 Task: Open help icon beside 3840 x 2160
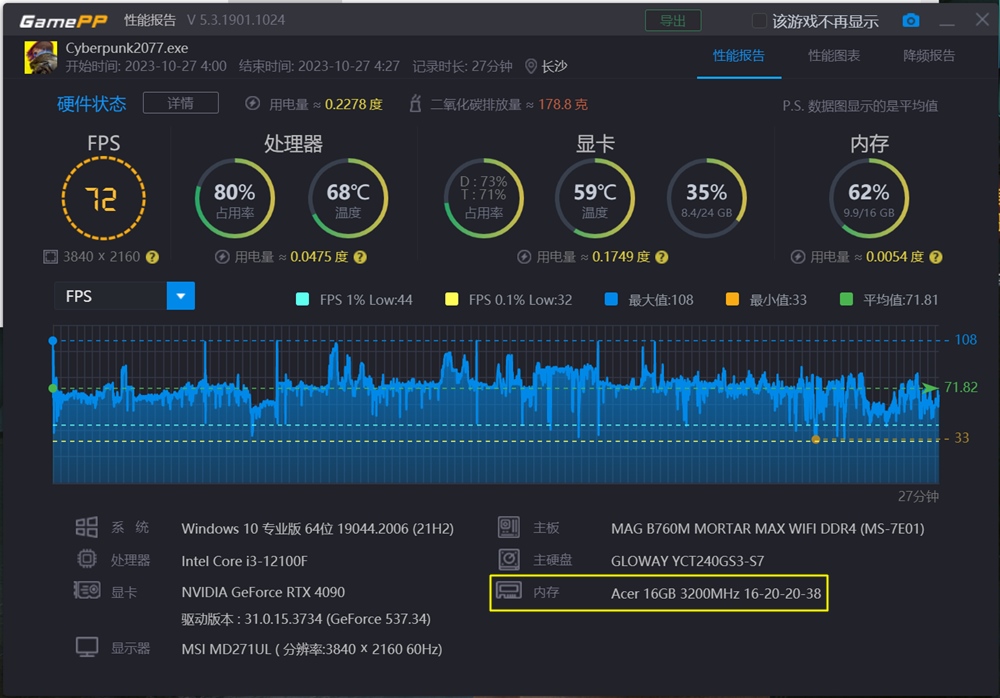coord(152,257)
